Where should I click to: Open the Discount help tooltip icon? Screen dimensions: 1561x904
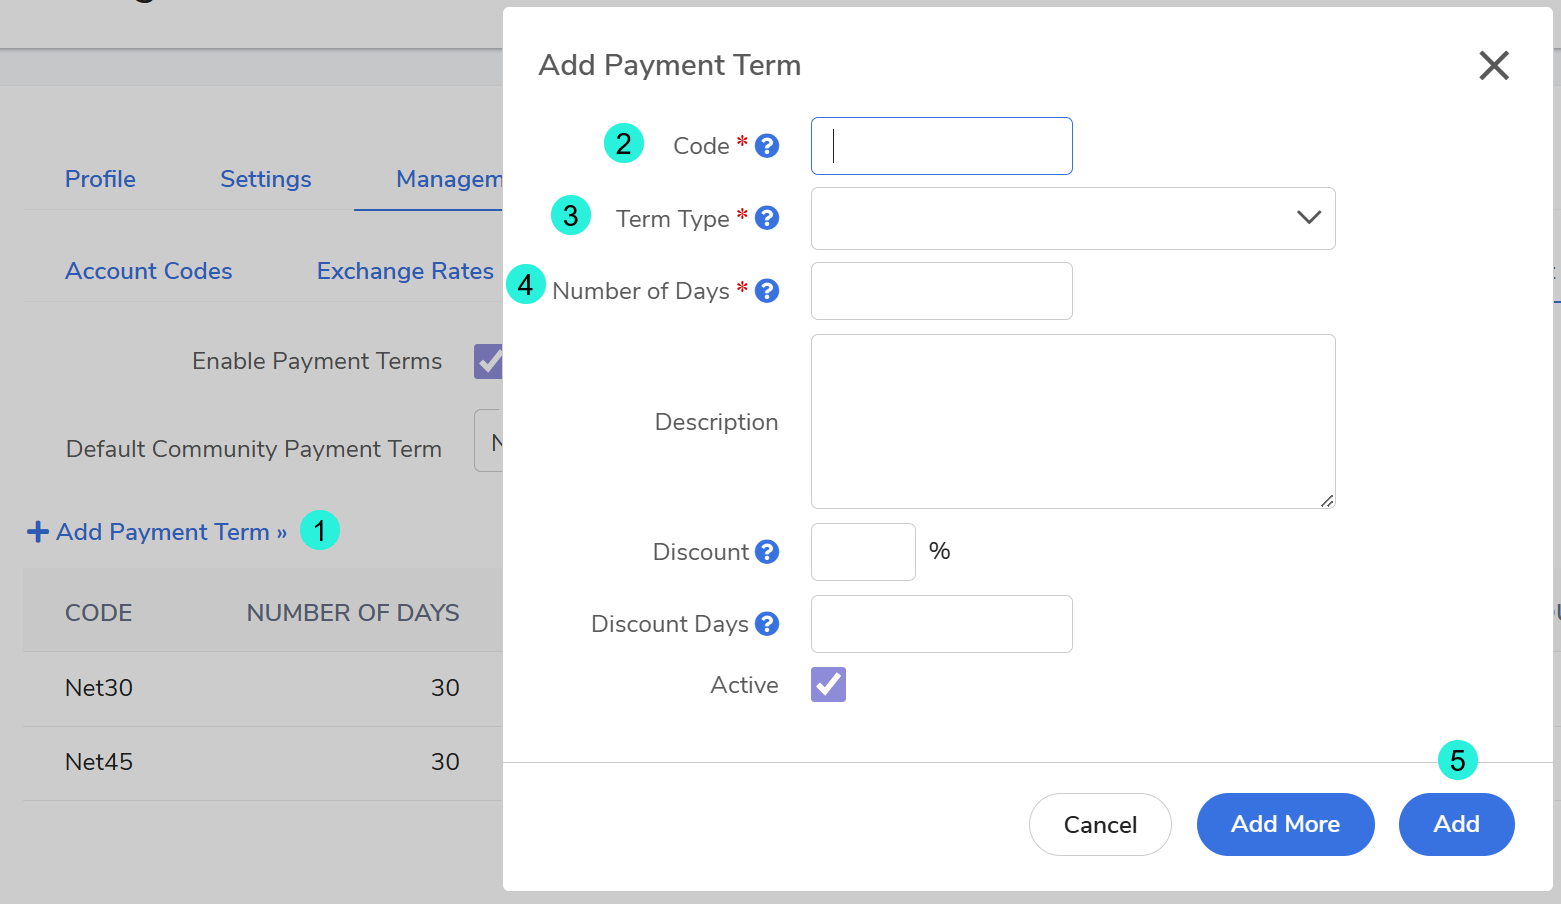coord(767,552)
